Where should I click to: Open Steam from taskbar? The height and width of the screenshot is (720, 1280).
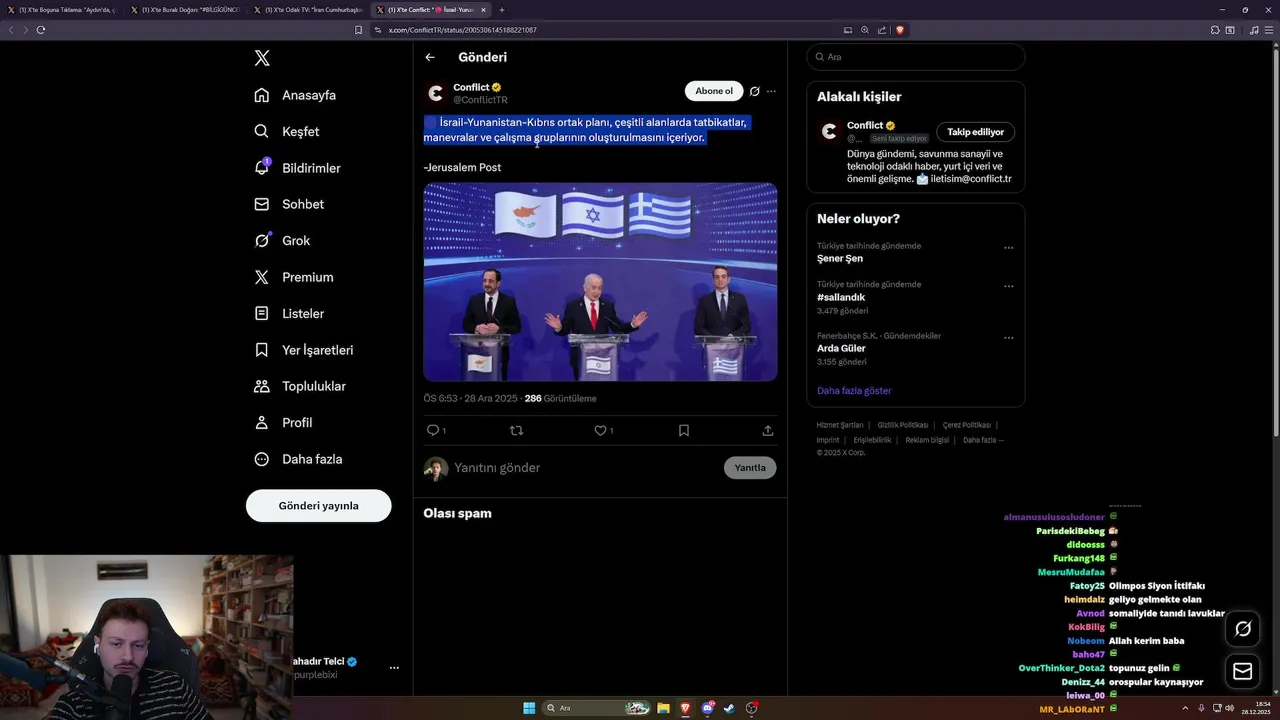click(x=729, y=708)
